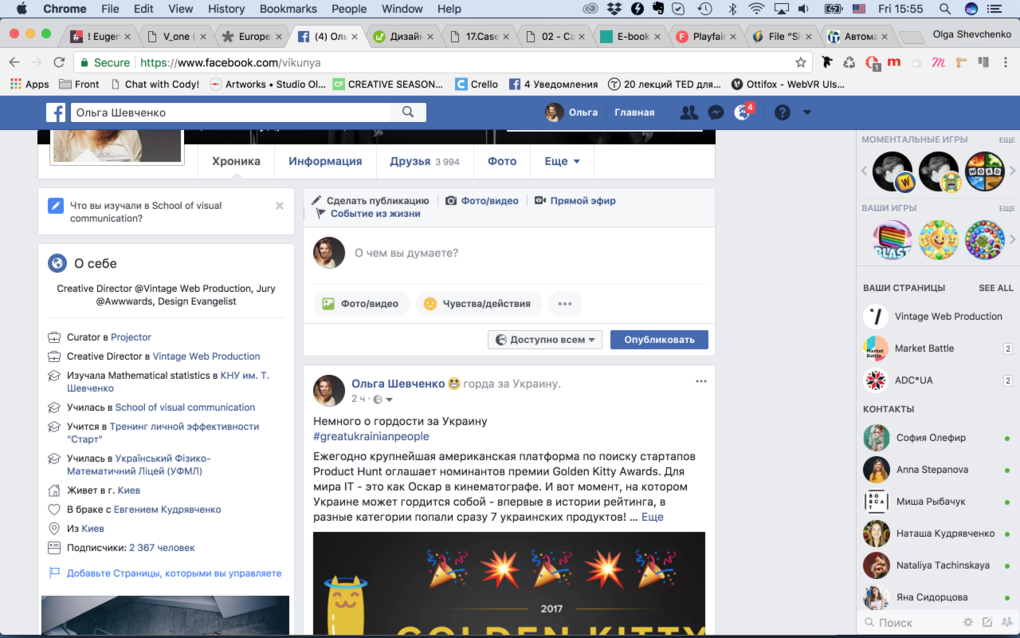This screenshot has height=638, width=1020.
Task: Click the 2 367 человек followers link
Action: (x=162, y=548)
